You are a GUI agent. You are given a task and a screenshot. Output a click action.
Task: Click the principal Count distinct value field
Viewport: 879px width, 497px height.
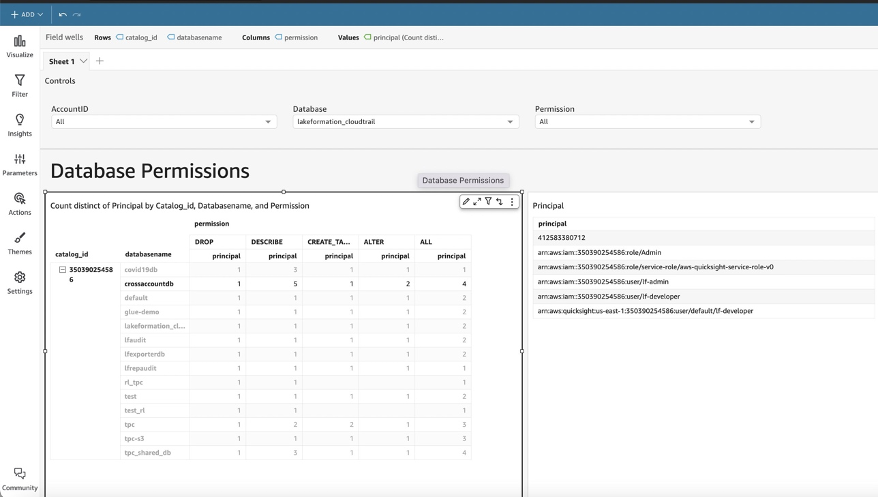click(x=404, y=38)
